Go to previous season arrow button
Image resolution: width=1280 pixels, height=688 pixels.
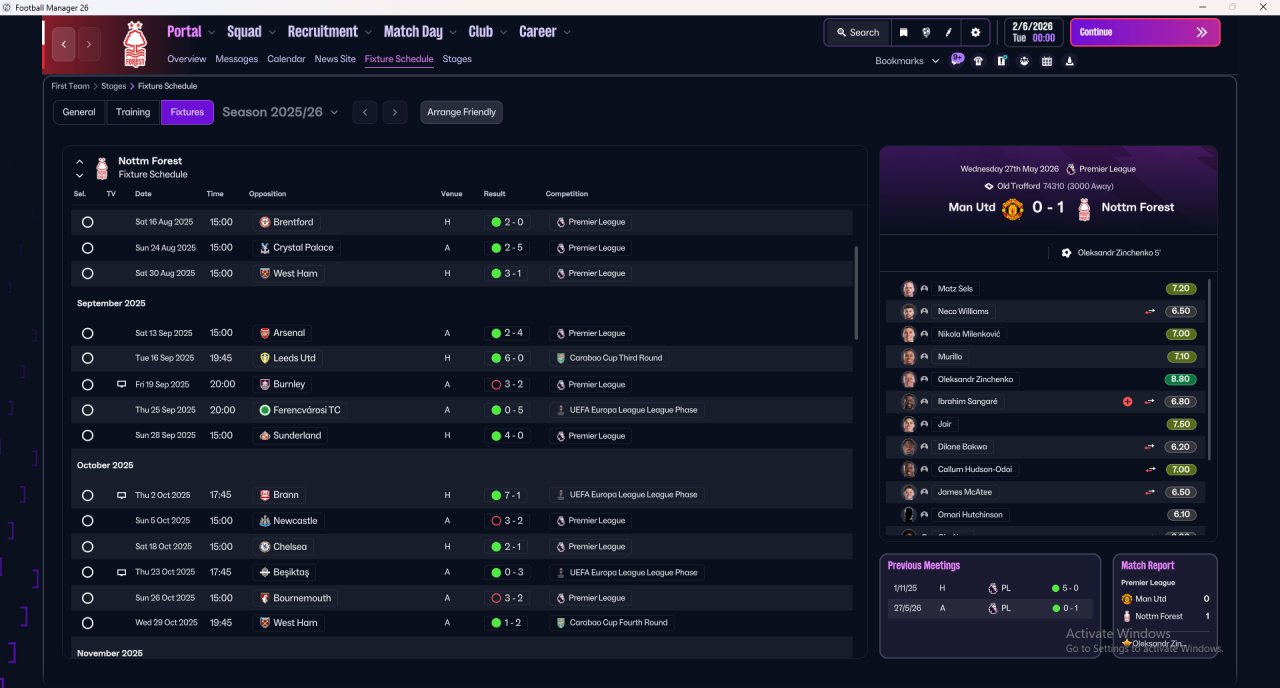pyautogui.click(x=365, y=112)
